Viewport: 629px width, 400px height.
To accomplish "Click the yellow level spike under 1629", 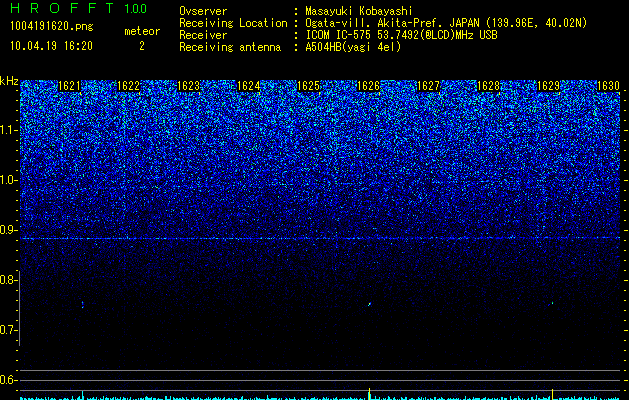I will click(x=552, y=394).
